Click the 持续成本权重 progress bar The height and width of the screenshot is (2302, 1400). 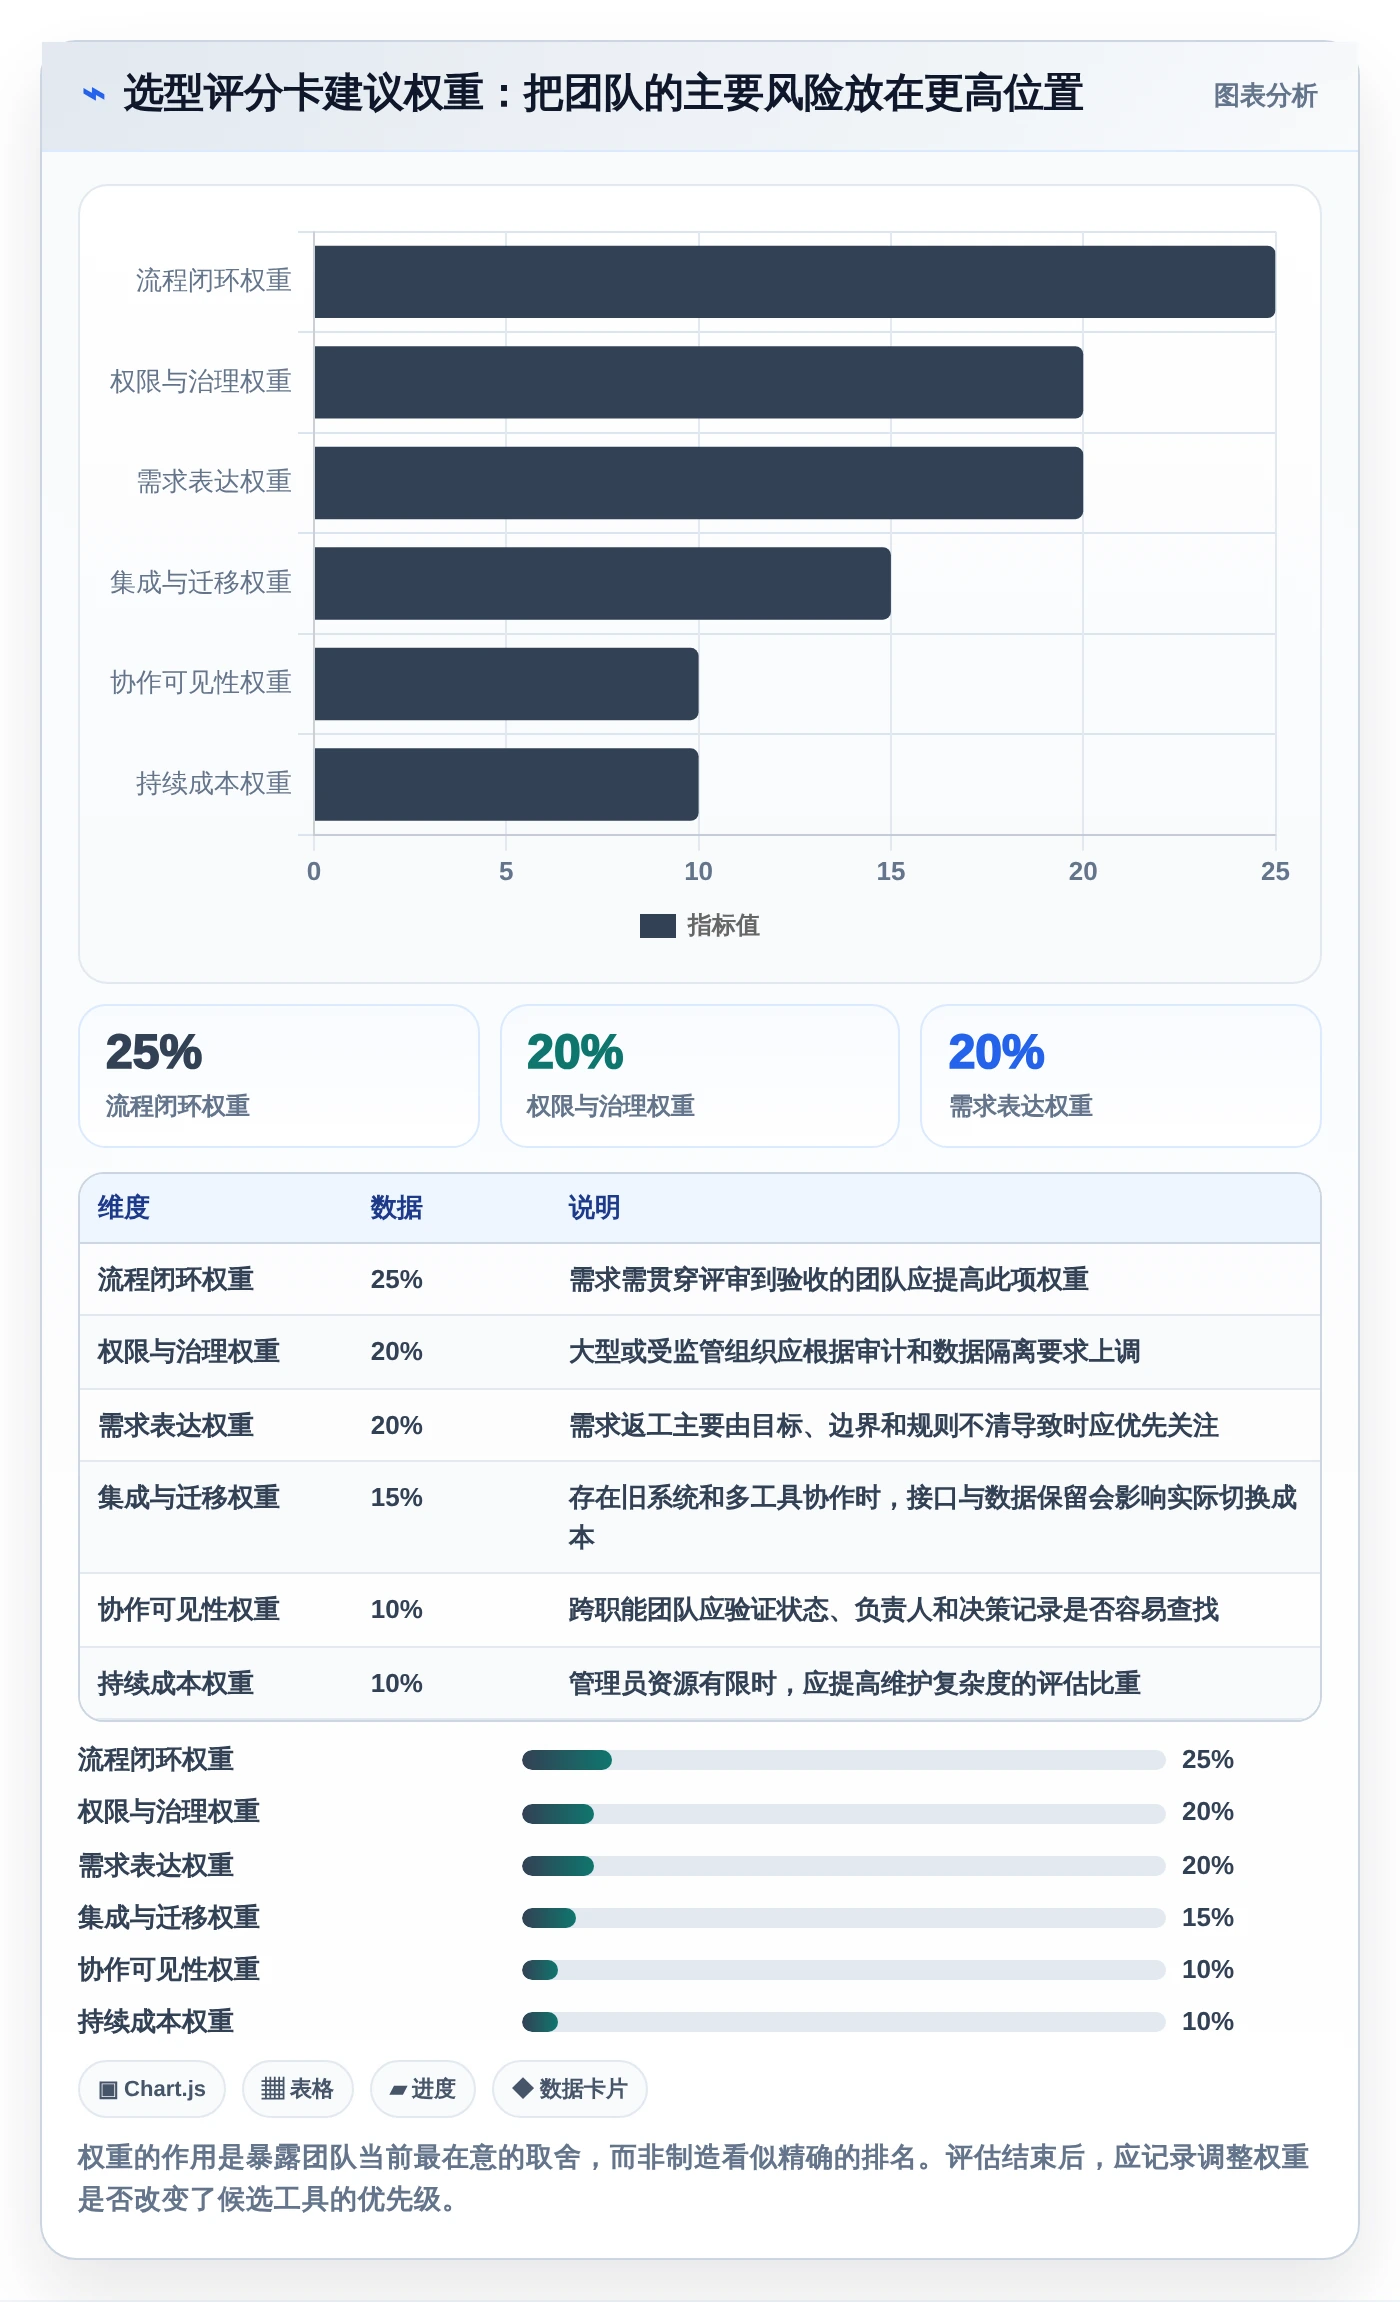(843, 2022)
